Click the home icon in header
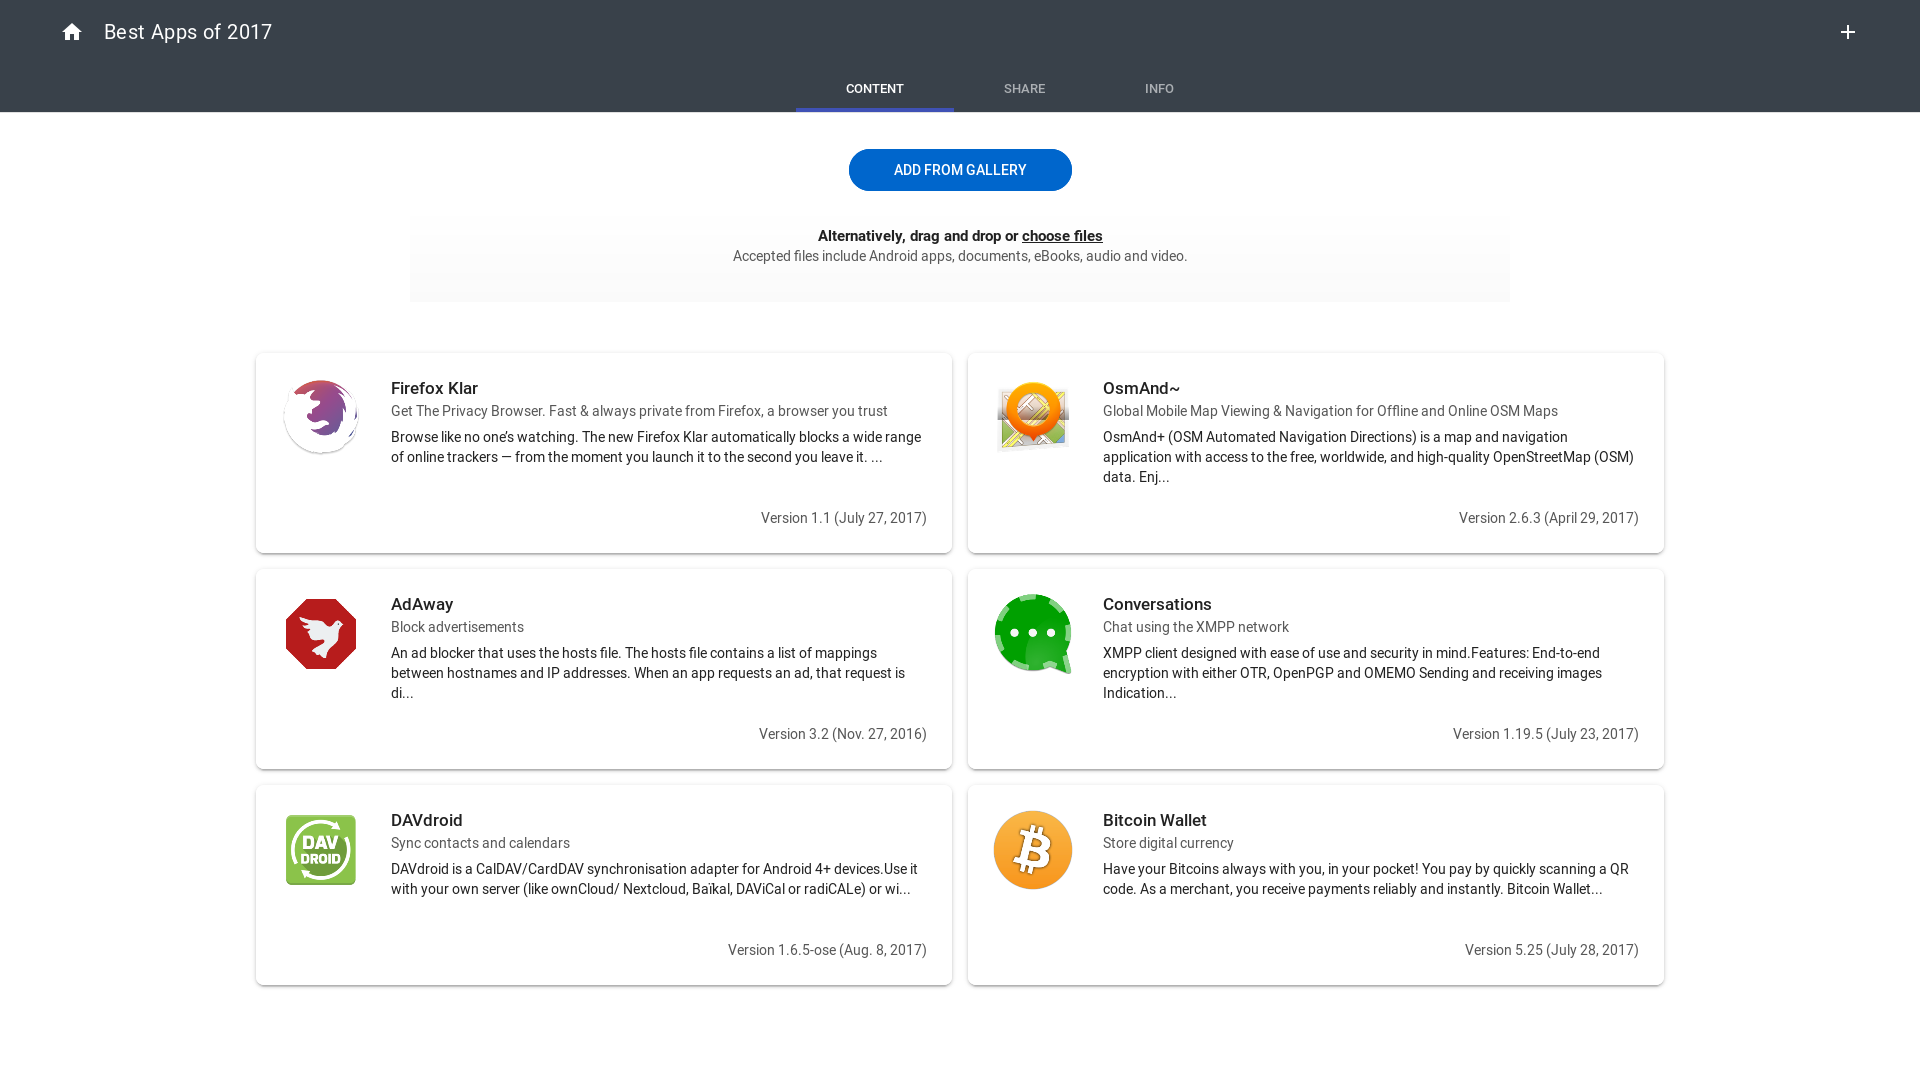This screenshot has width=1920, height=1080. tap(72, 32)
